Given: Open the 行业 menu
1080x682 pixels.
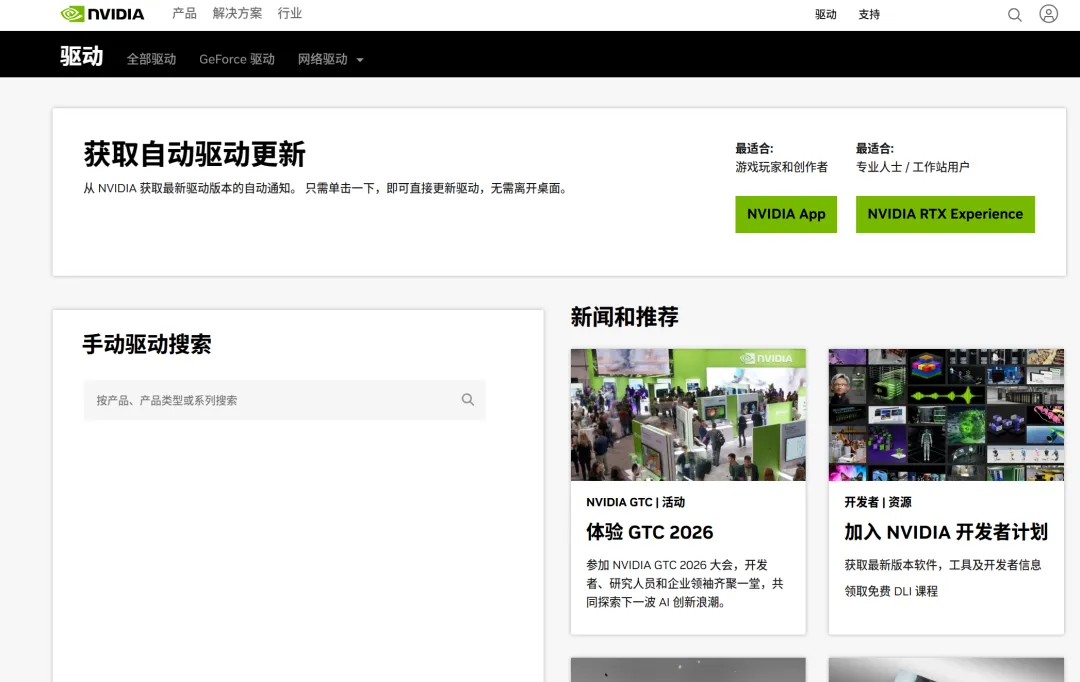Looking at the screenshot, I should tap(289, 13).
